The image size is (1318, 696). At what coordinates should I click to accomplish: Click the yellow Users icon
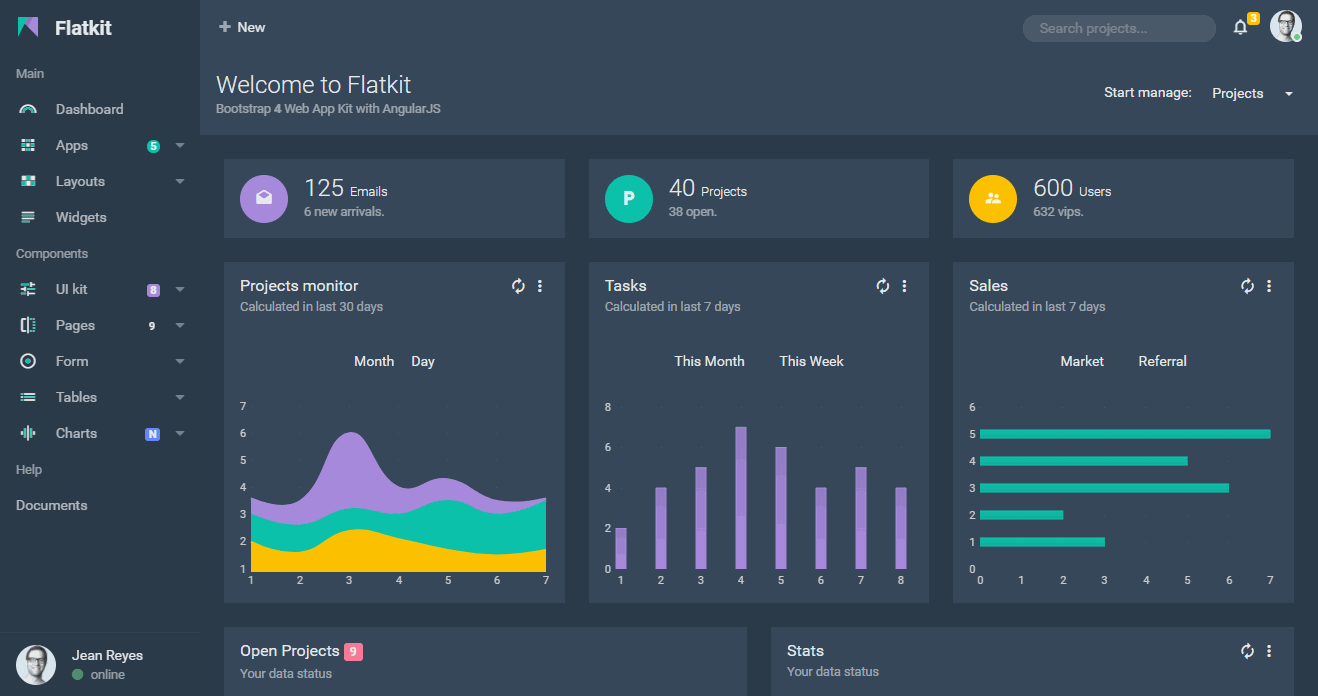pyautogui.click(x=993, y=198)
